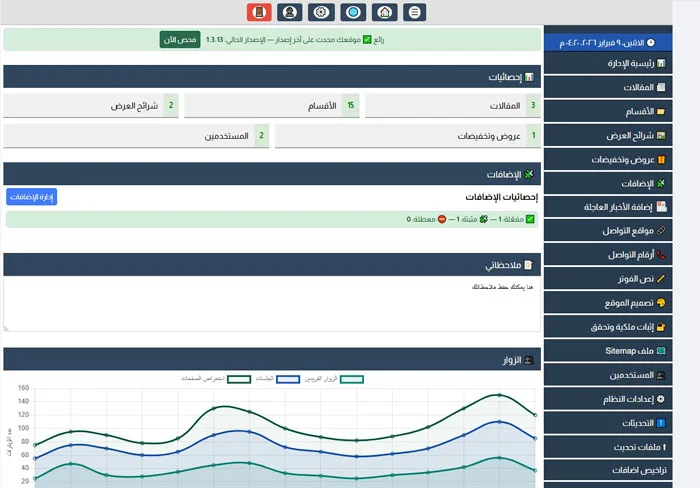Click inside the ملاحظاتي notes text area
Image resolution: width=700 pixels, height=488 pixels.
(270, 305)
